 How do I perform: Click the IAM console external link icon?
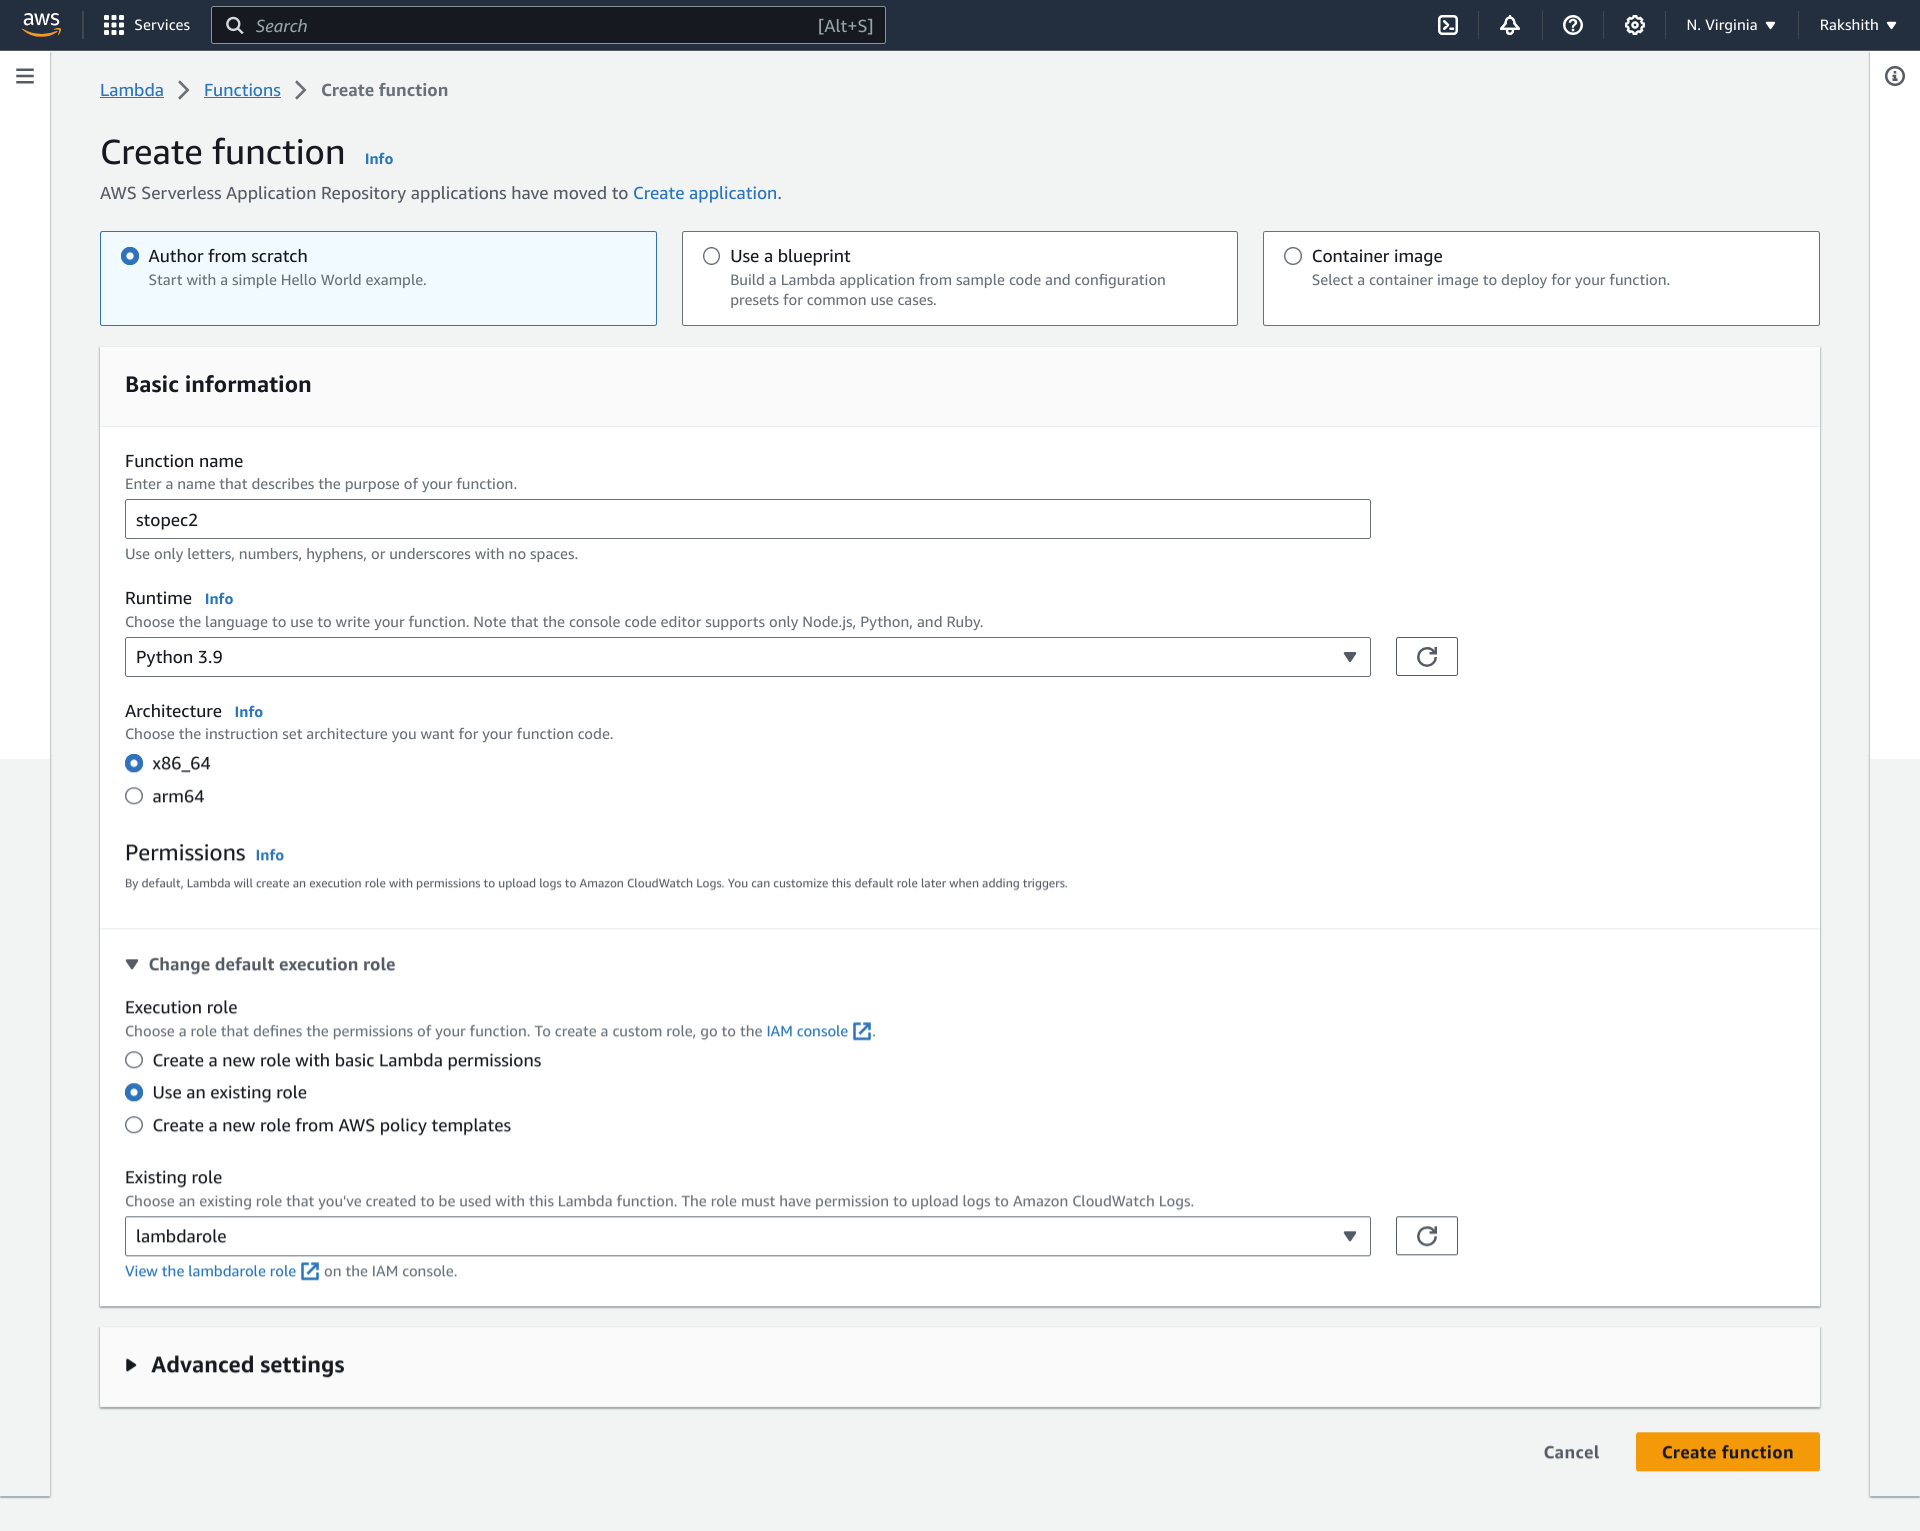[862, 1031]
